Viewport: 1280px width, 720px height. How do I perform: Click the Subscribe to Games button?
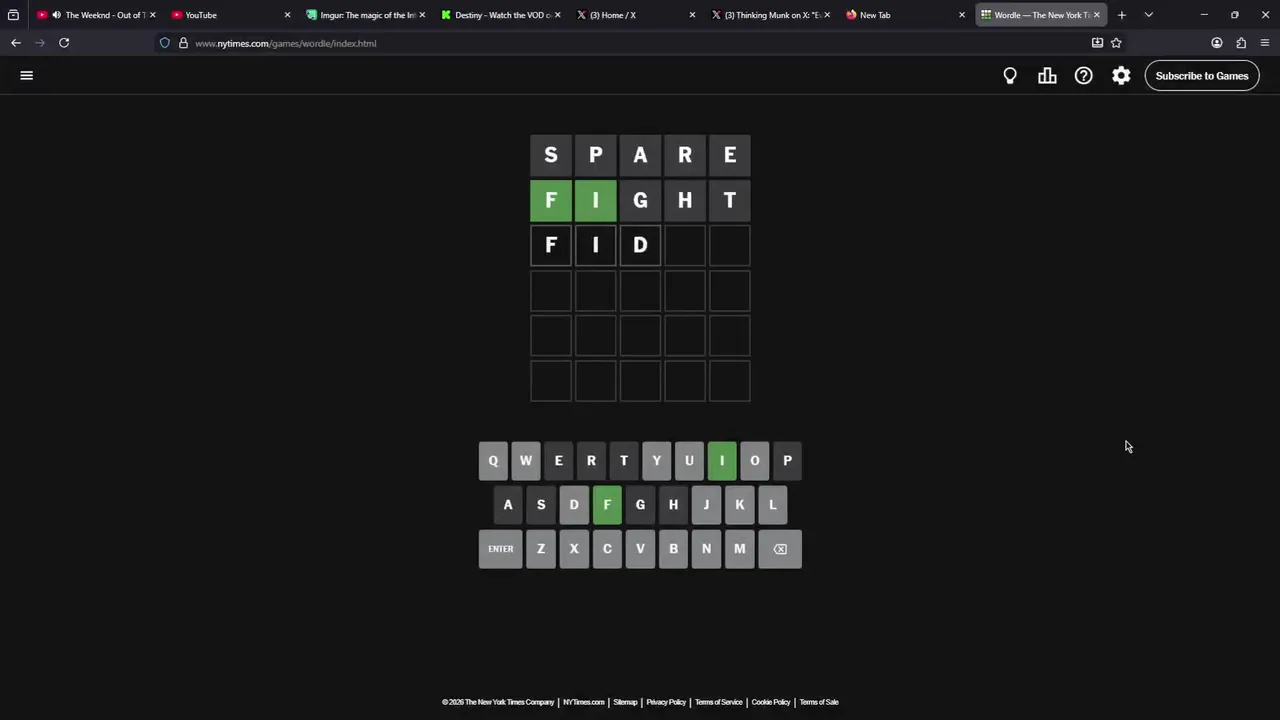pos(1202,76)
